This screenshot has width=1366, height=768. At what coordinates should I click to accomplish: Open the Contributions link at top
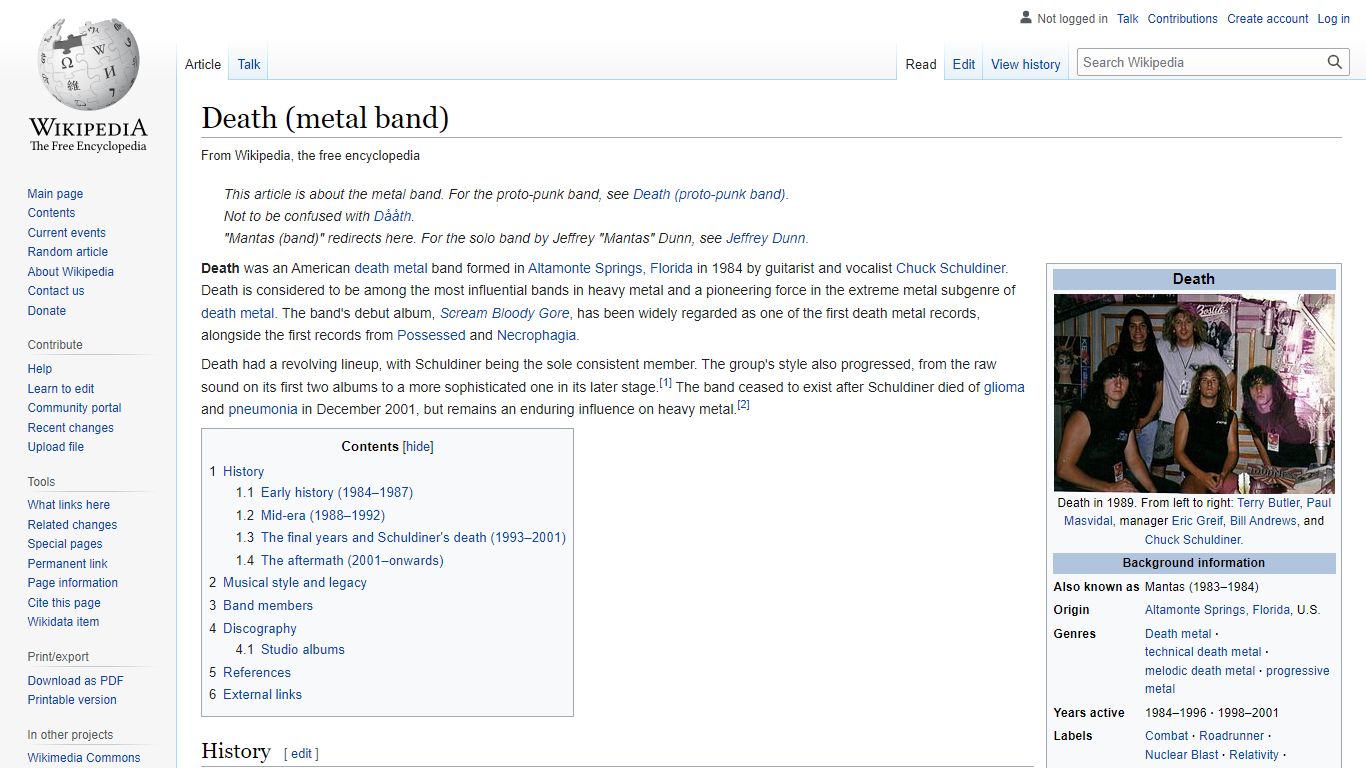pos(1183,19)
